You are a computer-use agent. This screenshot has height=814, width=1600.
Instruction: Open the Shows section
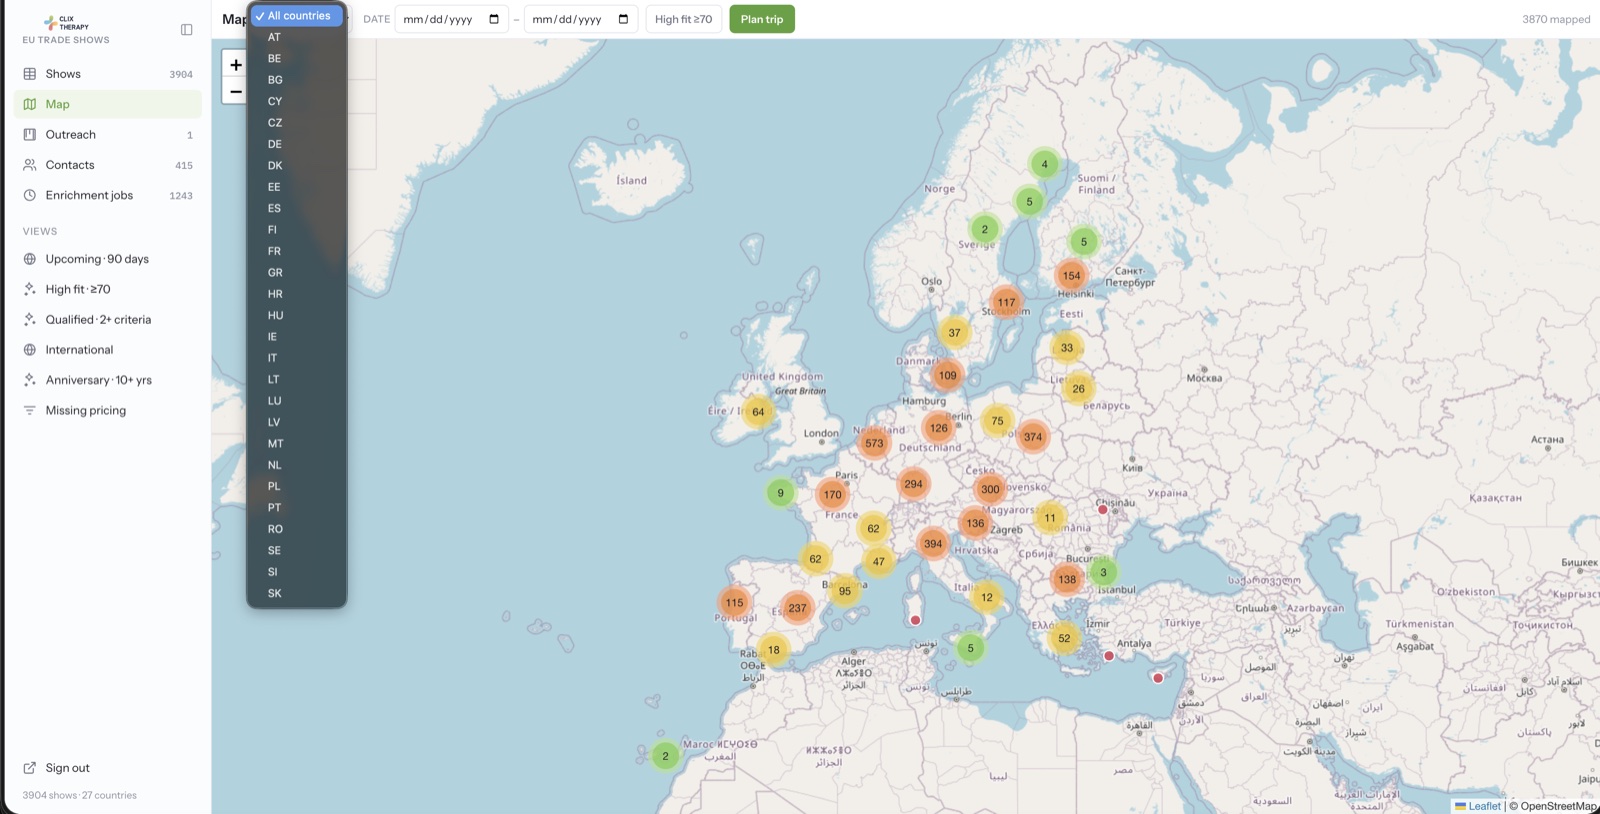(x=108, y=74)
